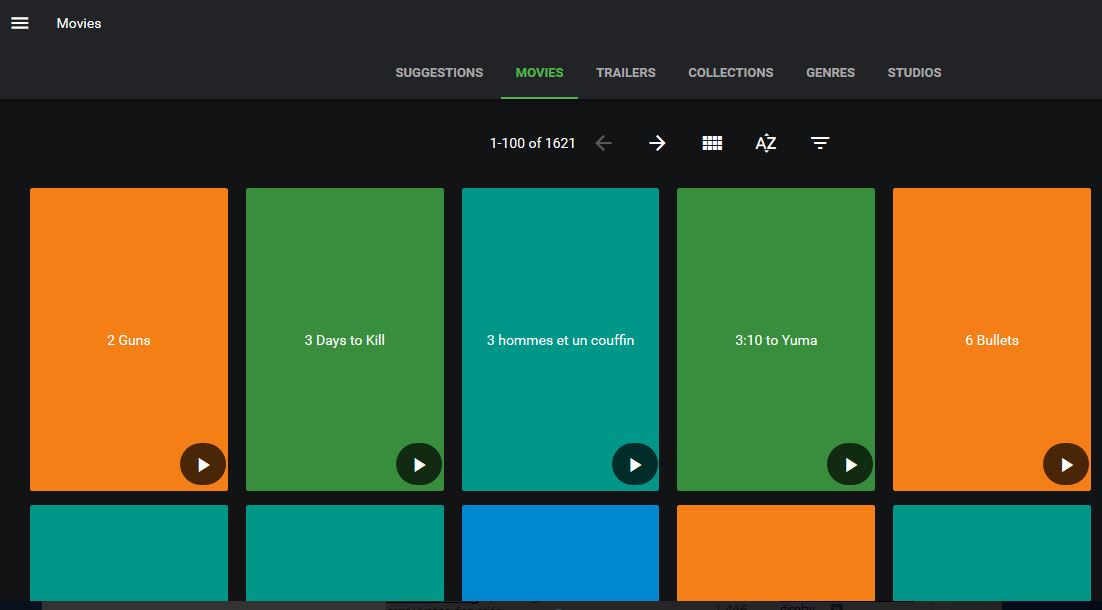Open the blue movie card in second row
Viewport: 1102px width, 610px height.
pos(560,552)
